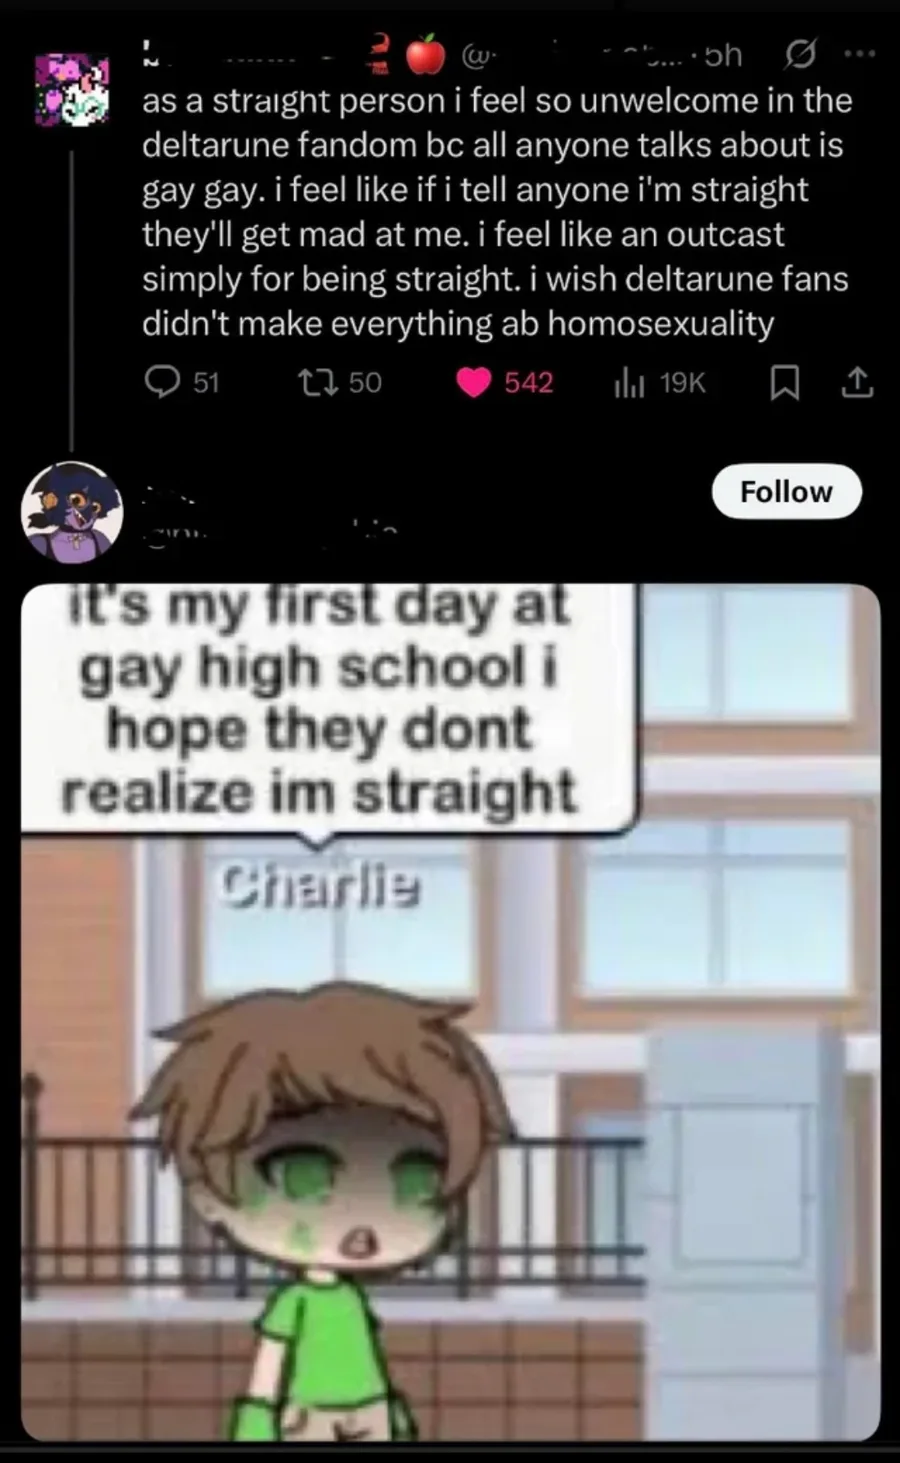Click the Follow button
The width and height of the screenshot is (900, 1463).
(786, 491)
